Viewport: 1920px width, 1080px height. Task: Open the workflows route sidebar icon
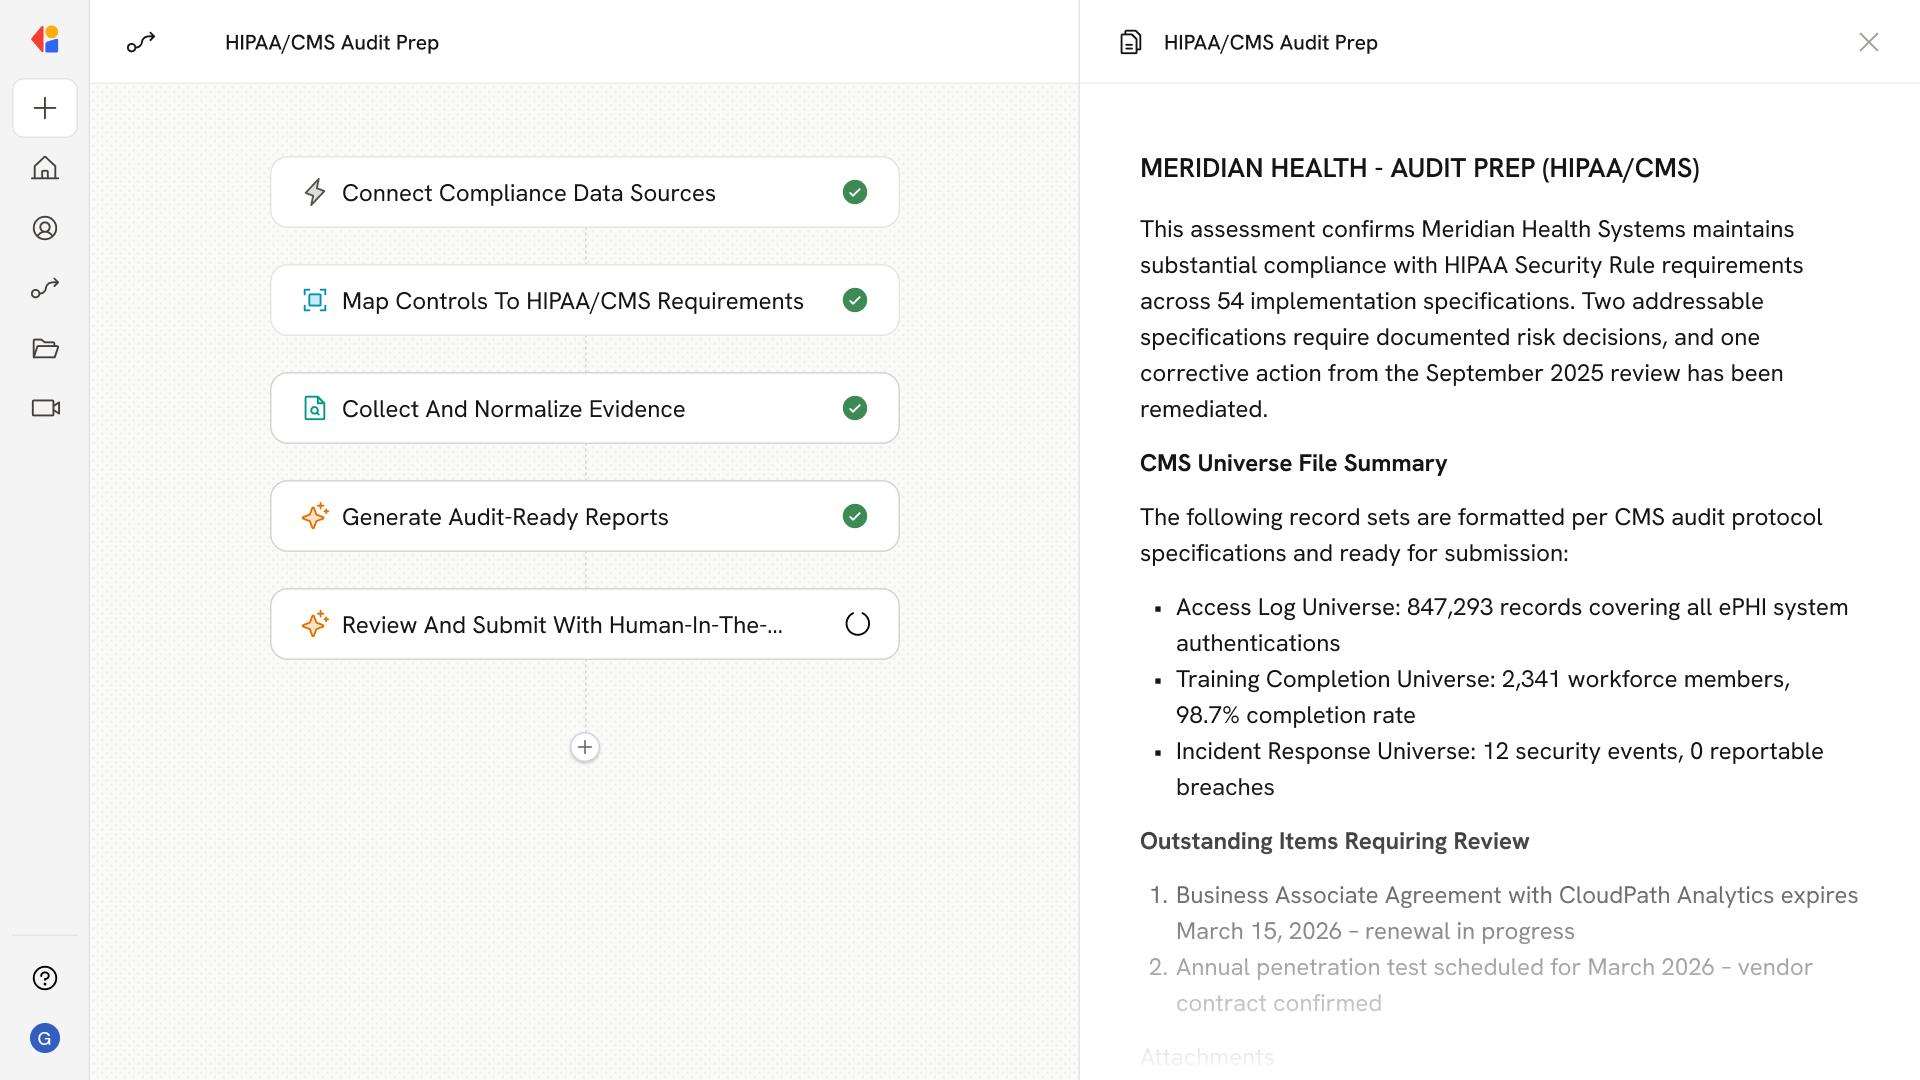(45, 288)
